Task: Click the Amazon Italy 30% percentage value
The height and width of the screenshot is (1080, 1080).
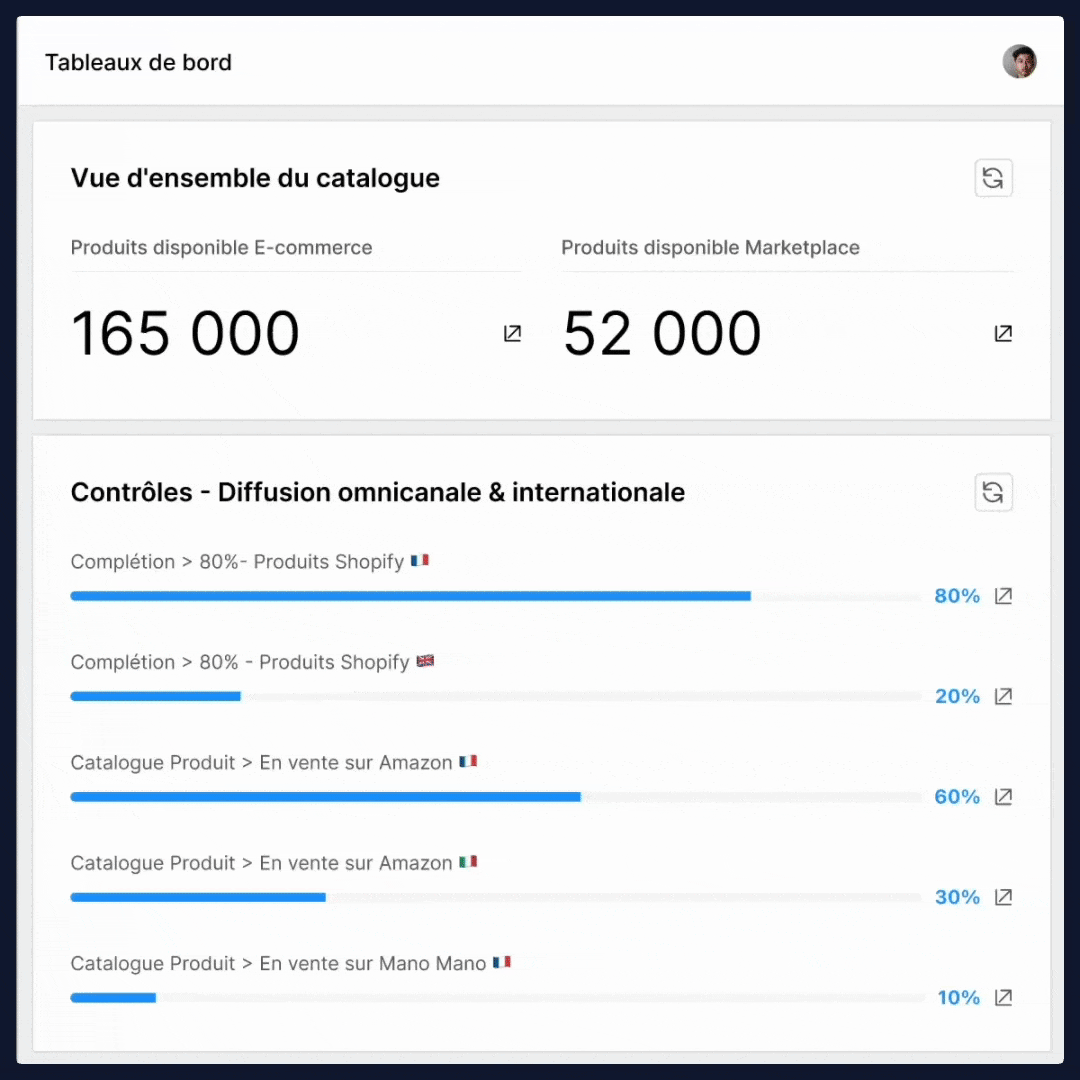Action: (957, 897)
